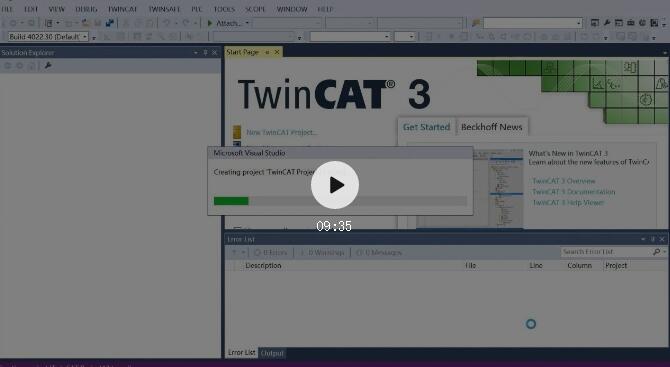Expand the dropdown arrow next to Attach
Image resolution: width=670 pixels, height=367 pixels.
(247, 23)
